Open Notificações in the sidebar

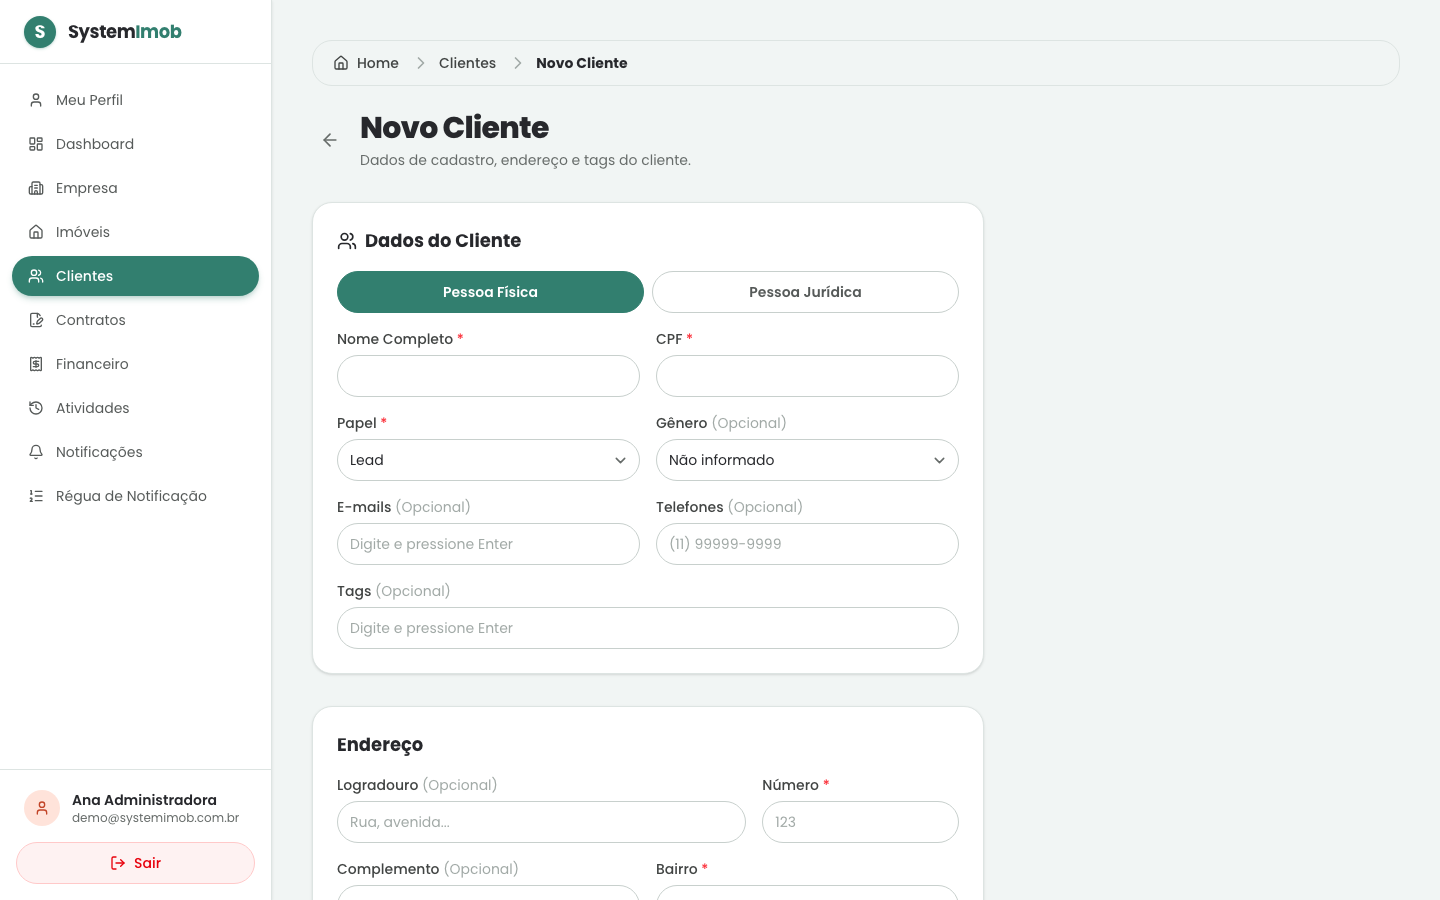pyautogui.click(x=135, y=452)
